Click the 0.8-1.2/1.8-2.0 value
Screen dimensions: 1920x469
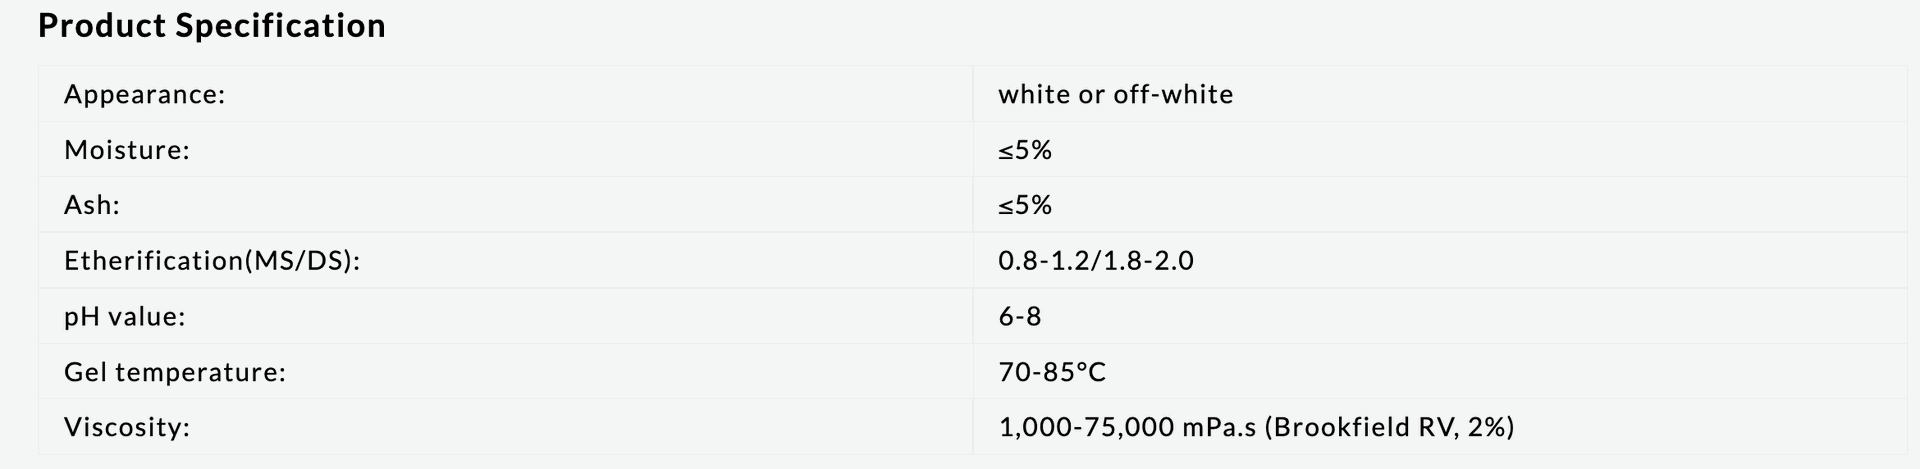[1096, 261]
